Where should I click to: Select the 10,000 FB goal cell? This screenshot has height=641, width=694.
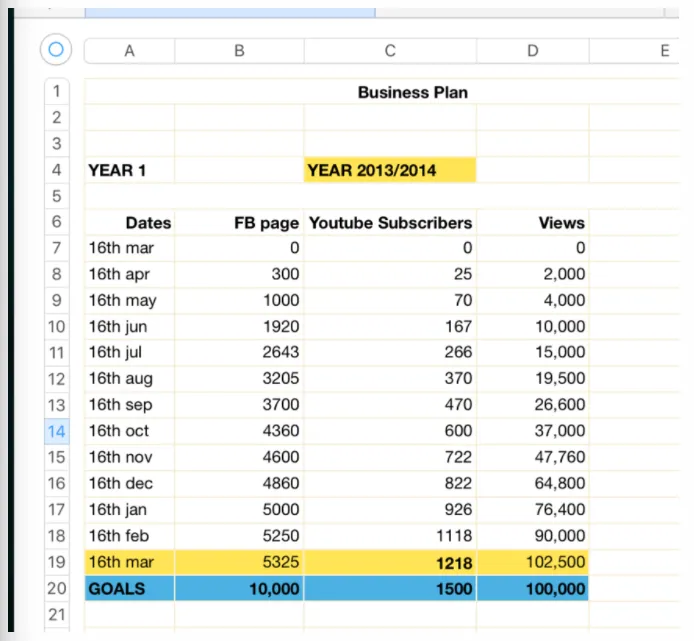[239, 588]
